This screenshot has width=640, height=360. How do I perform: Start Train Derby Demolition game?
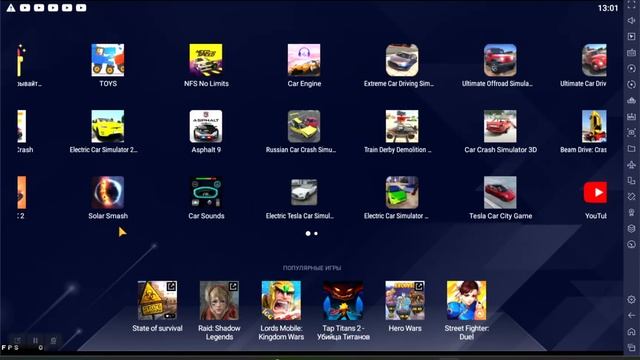[x=402, y=126]
